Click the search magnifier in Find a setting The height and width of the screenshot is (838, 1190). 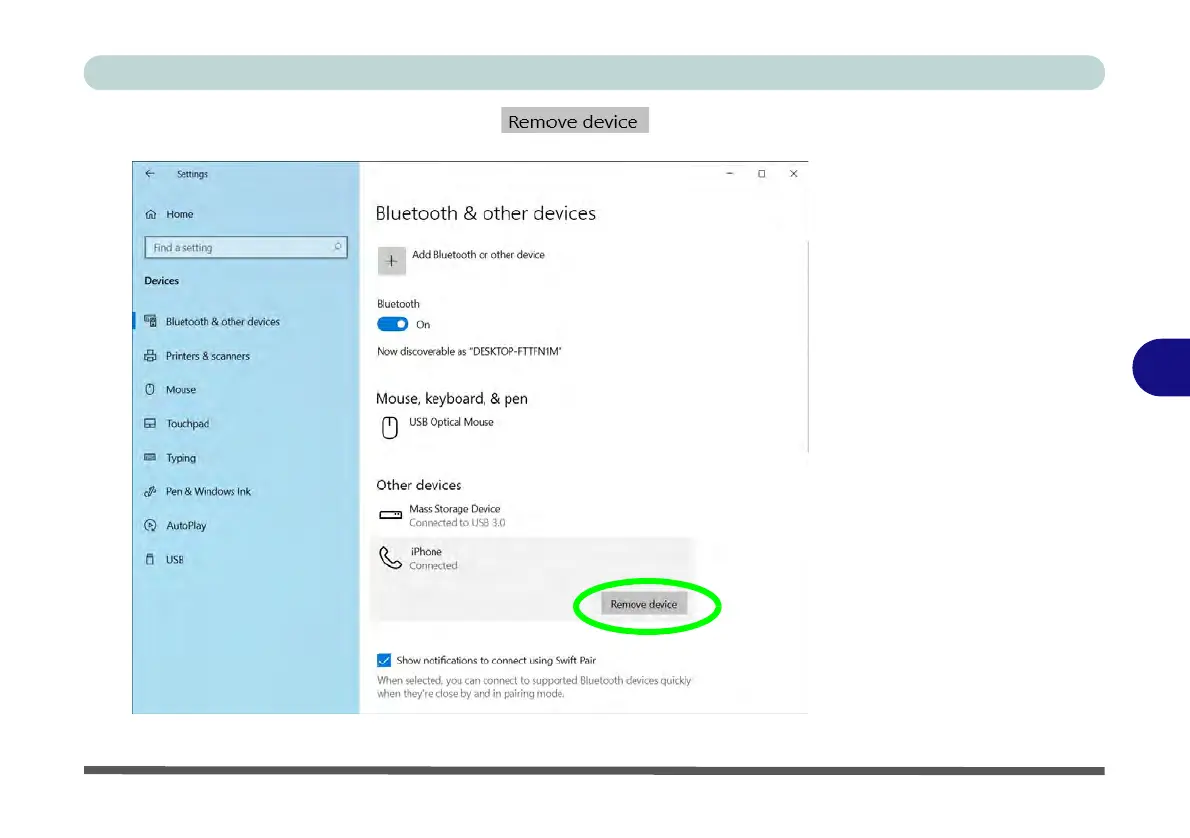tap(337, 247)
